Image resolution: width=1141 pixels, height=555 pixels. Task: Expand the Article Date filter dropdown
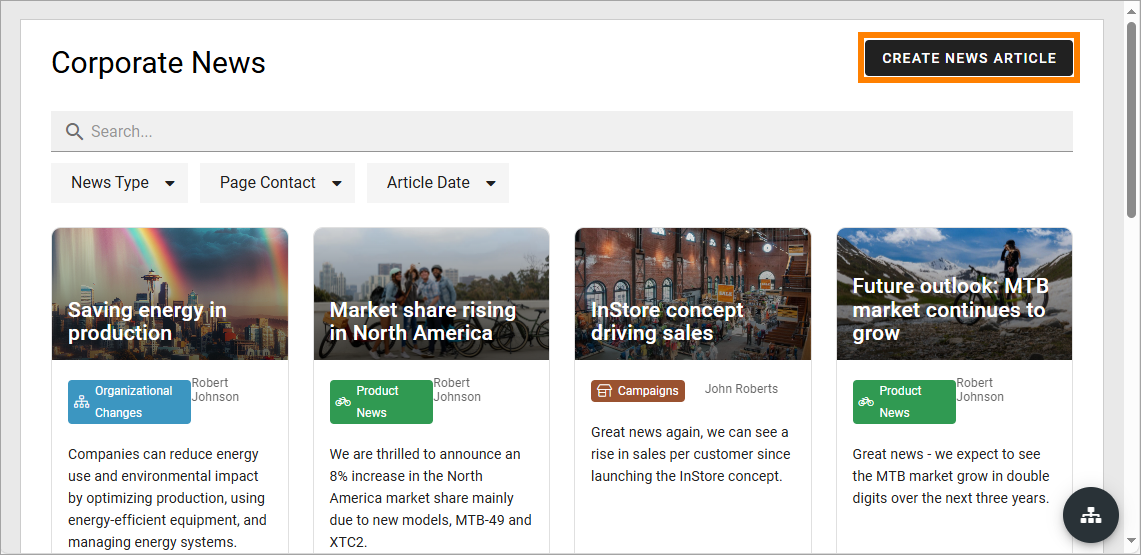point(437,183)
